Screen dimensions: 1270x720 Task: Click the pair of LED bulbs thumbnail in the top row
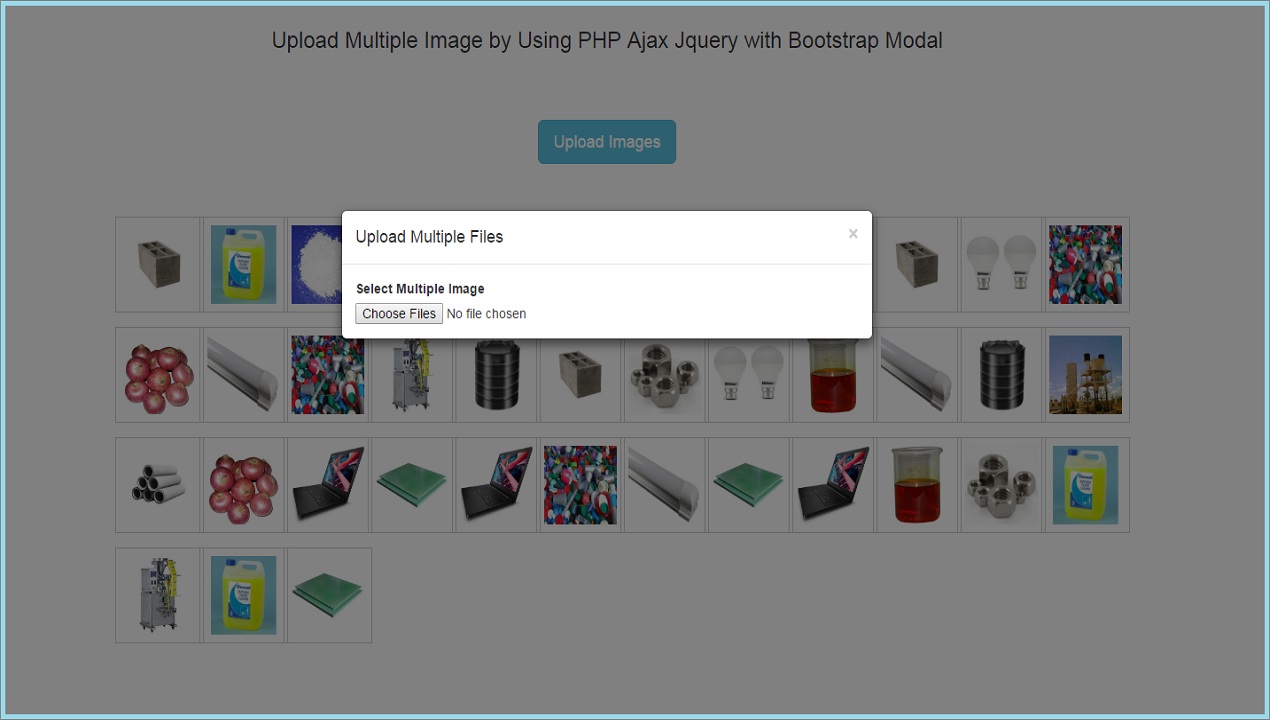(1001, 264)
